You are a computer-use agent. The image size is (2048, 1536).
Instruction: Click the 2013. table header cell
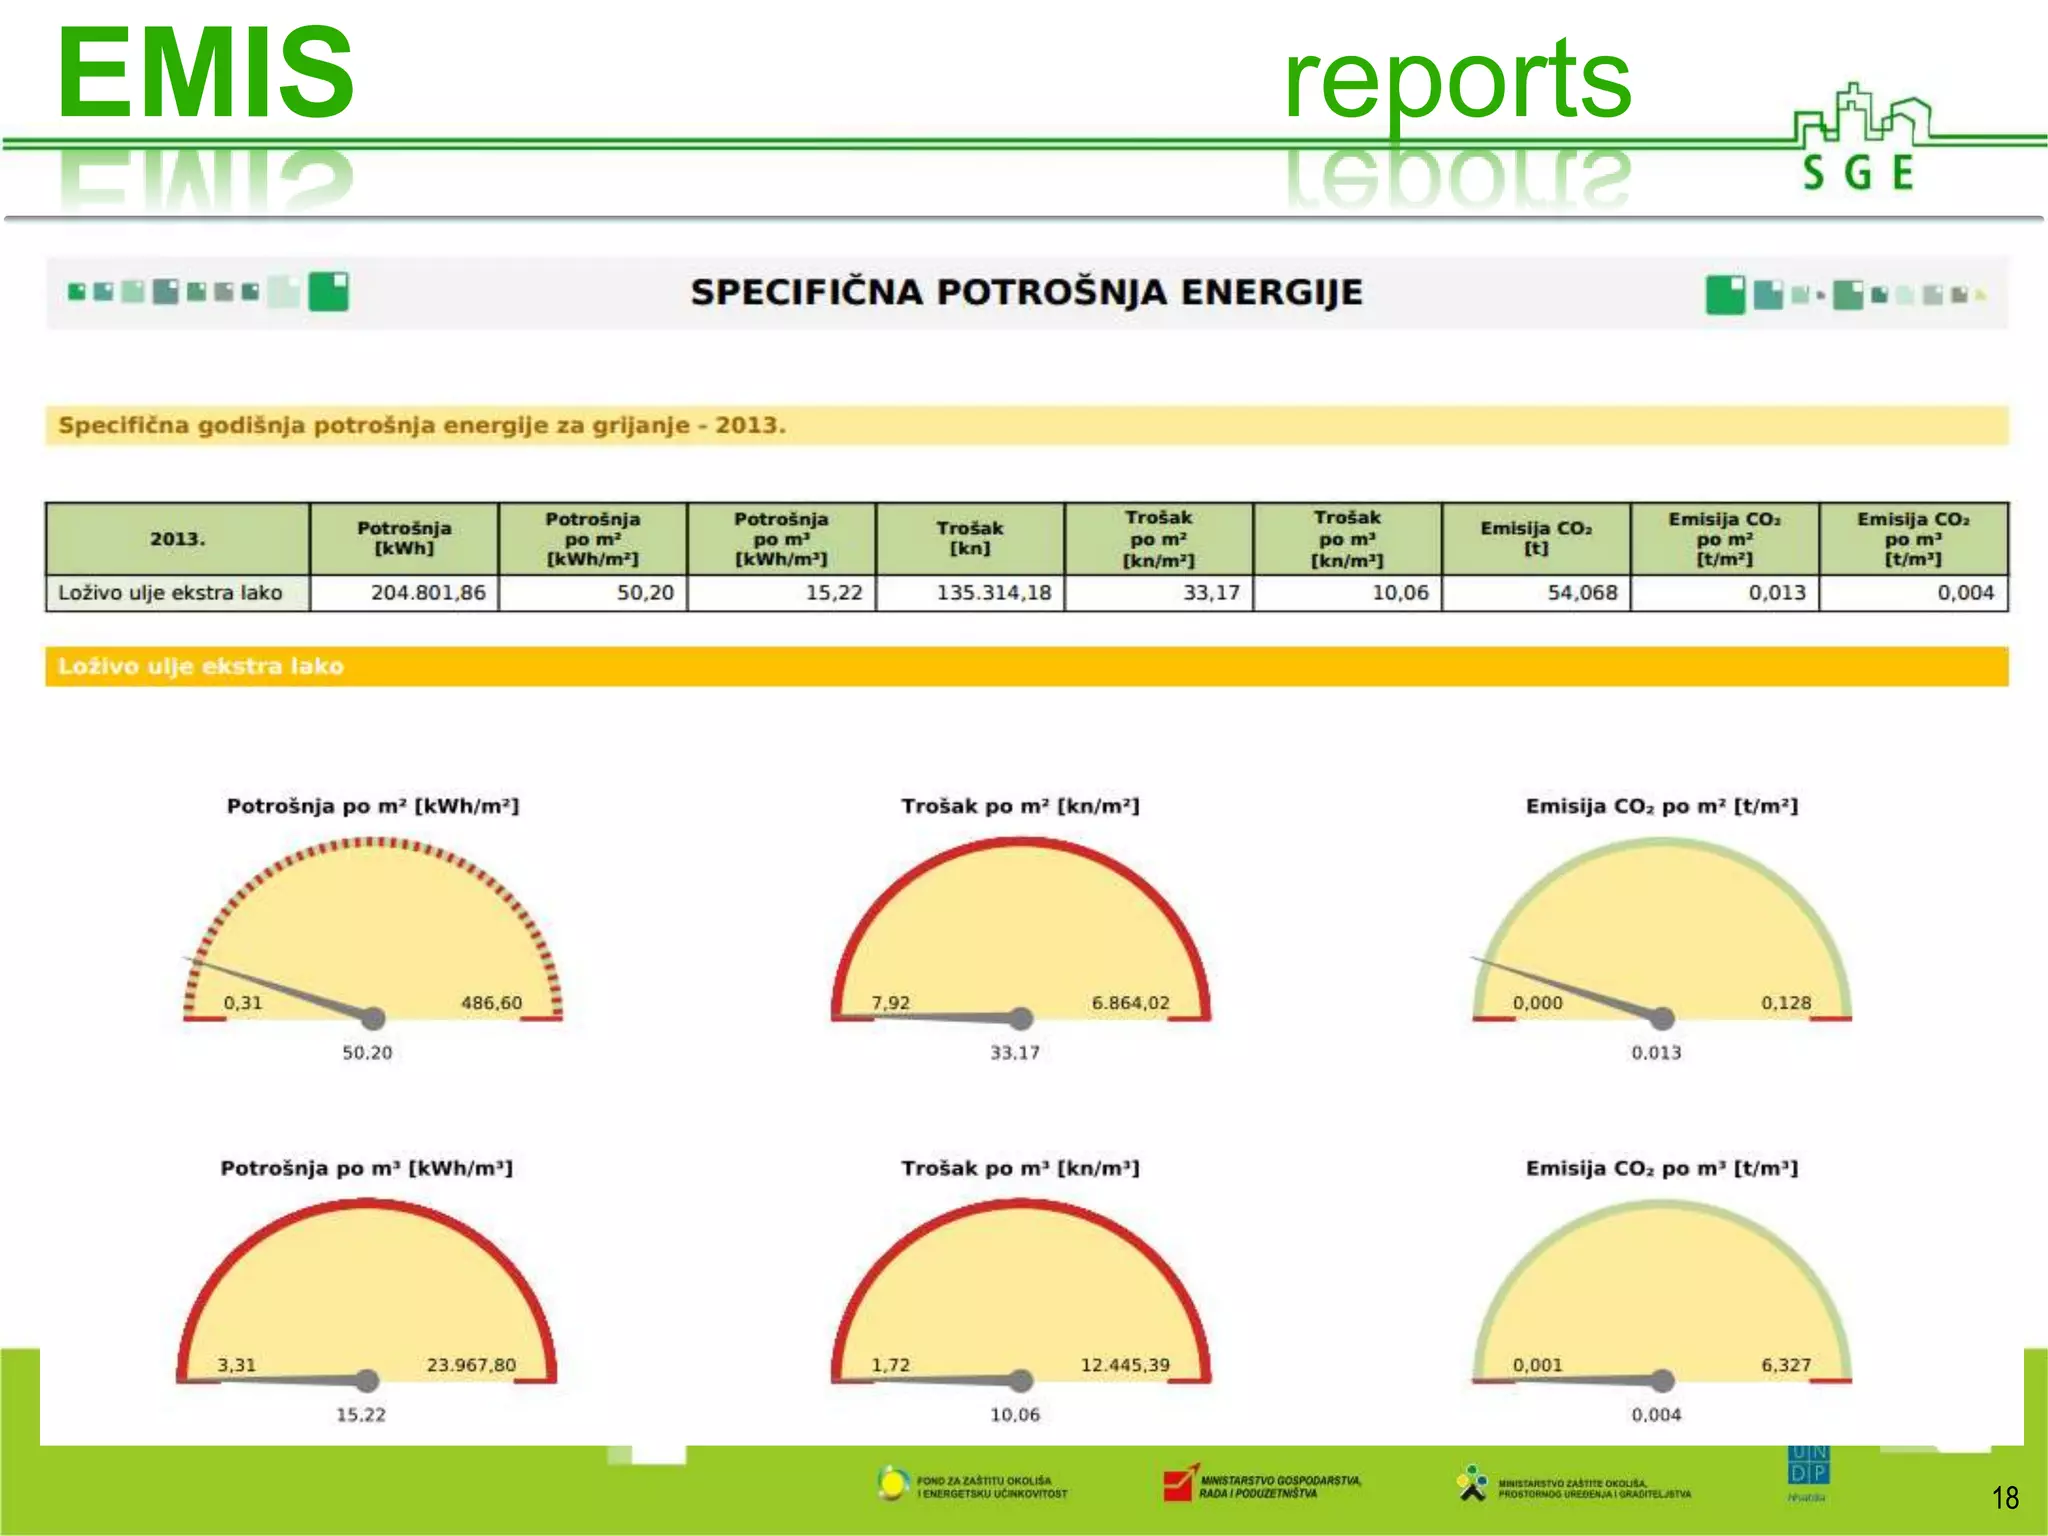[x=177, y=539]
